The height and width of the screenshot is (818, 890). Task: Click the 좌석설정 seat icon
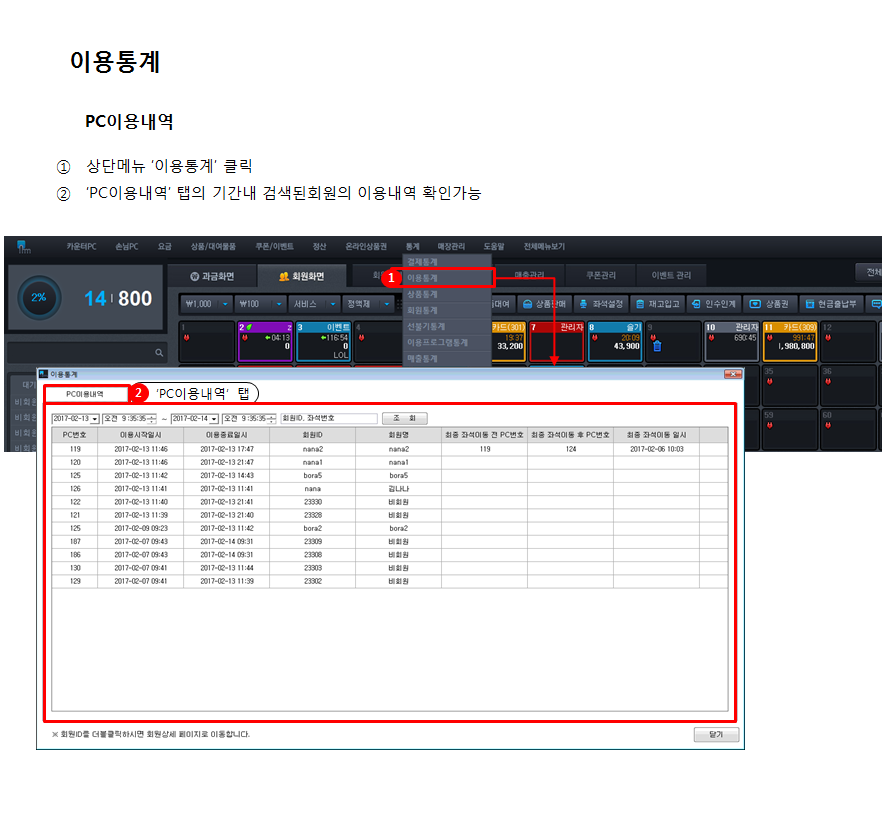(584, 303)
